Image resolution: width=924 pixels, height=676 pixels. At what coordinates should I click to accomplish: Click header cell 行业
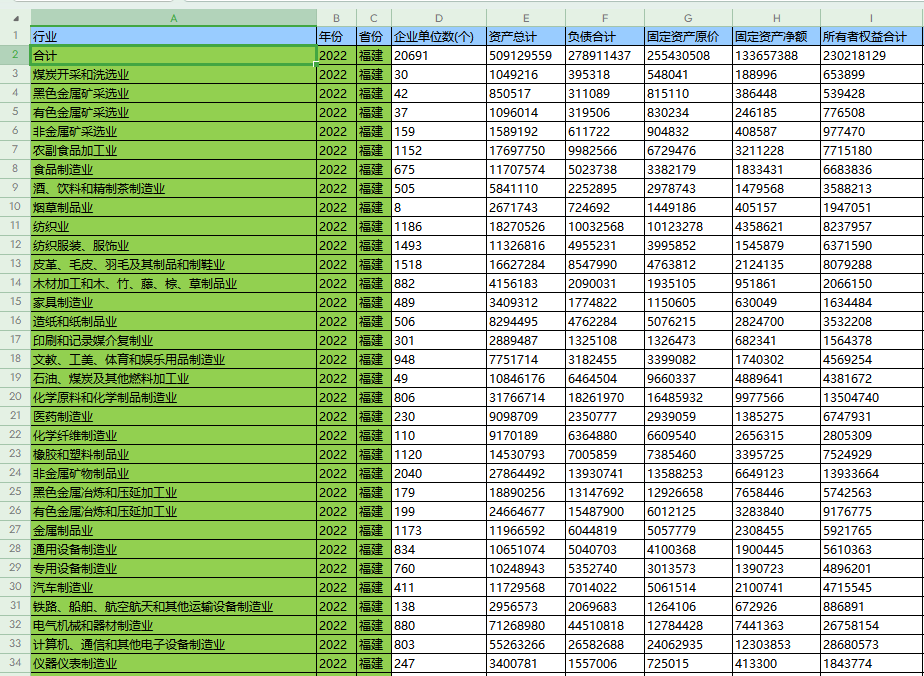click(173, 37)
